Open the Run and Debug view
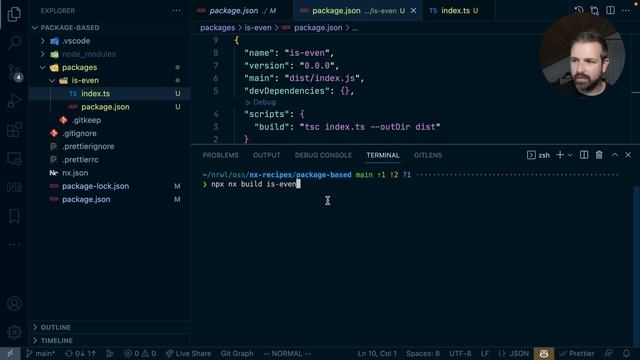Screen dimensions: 640x360 pos(14,100)
